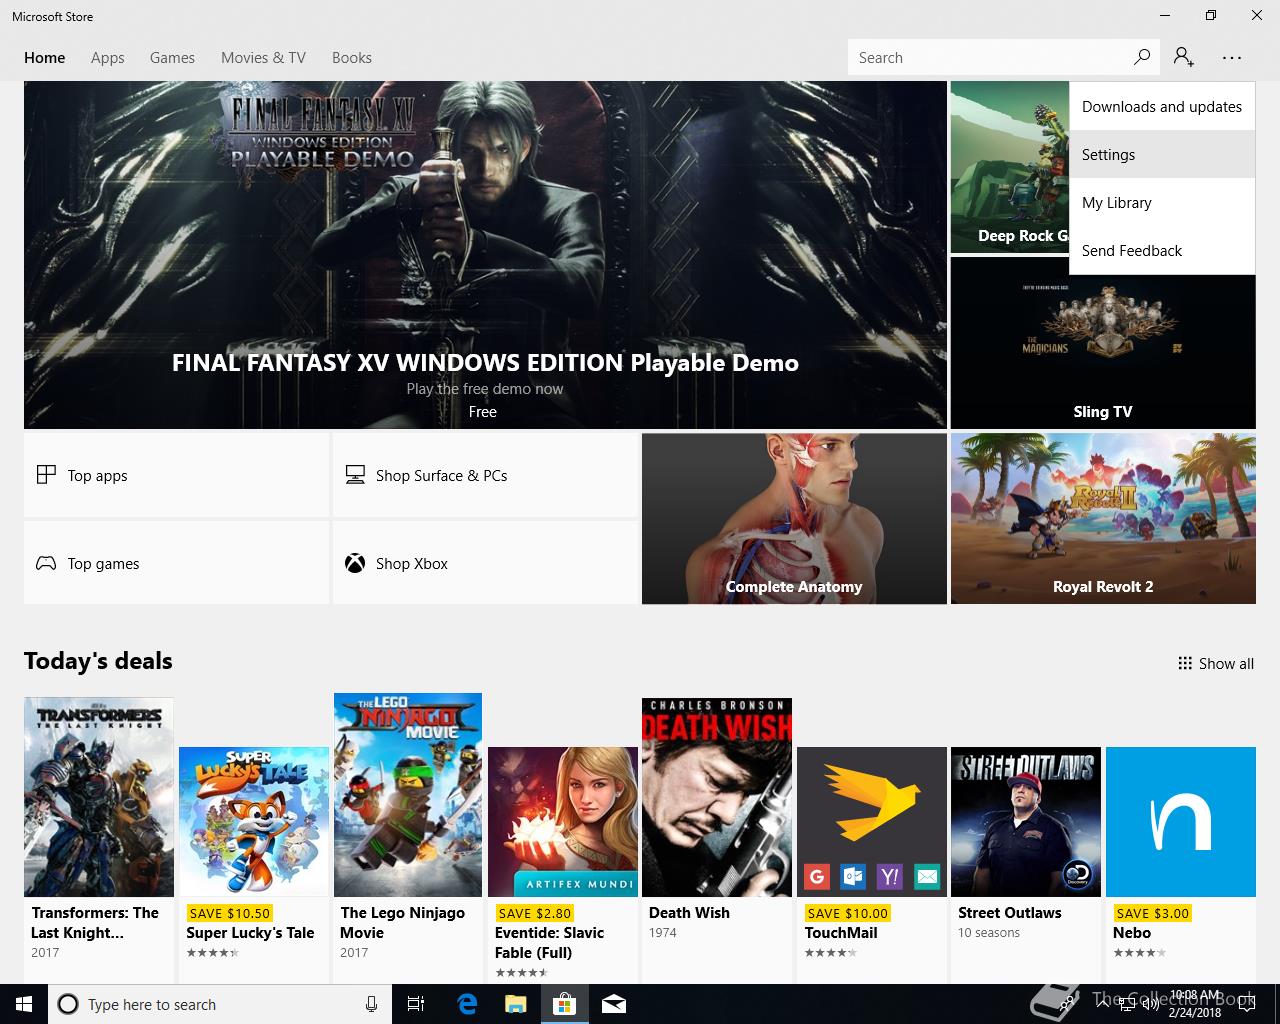Click the SAVE $10.50 badge
This screenshot has width=1280, height=1024.
[x=230, y=913]
